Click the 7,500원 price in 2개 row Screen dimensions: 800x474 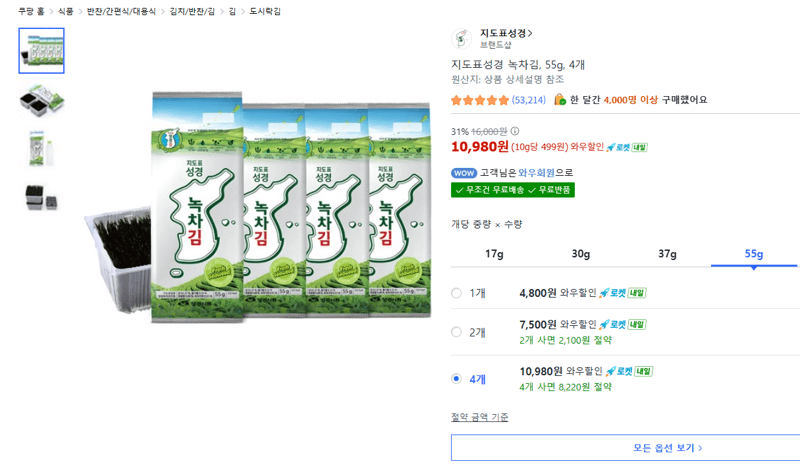[538, 325]
